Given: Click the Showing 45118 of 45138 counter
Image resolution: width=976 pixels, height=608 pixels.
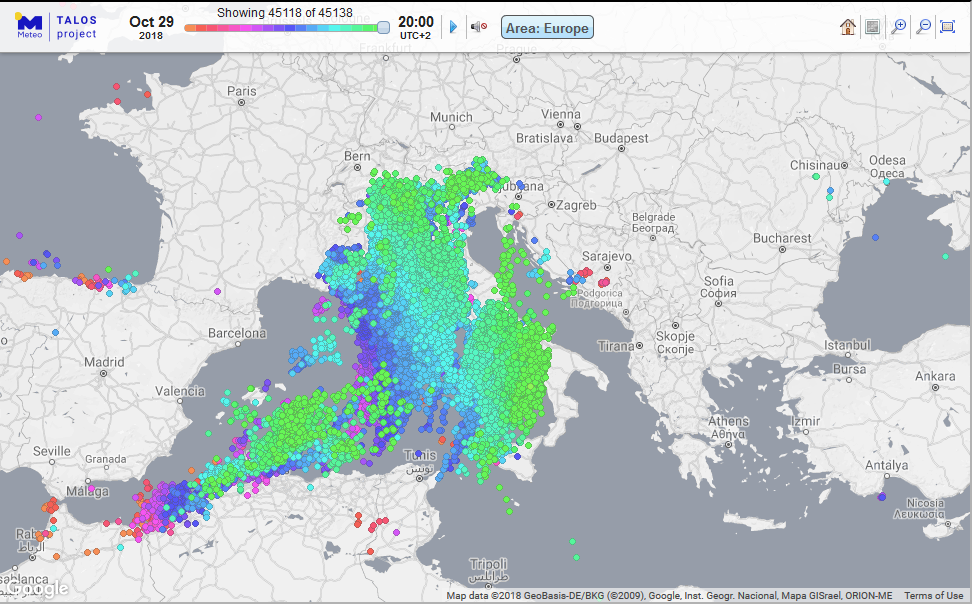Looking at the screenshot, I should click(284, 12).
